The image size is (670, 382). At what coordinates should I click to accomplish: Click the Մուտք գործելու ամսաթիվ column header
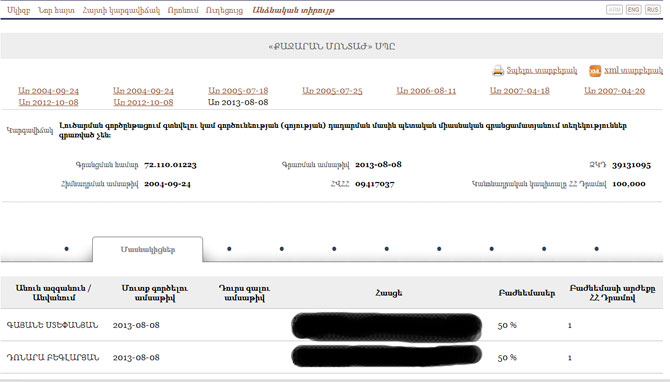[x=155, y=293]
